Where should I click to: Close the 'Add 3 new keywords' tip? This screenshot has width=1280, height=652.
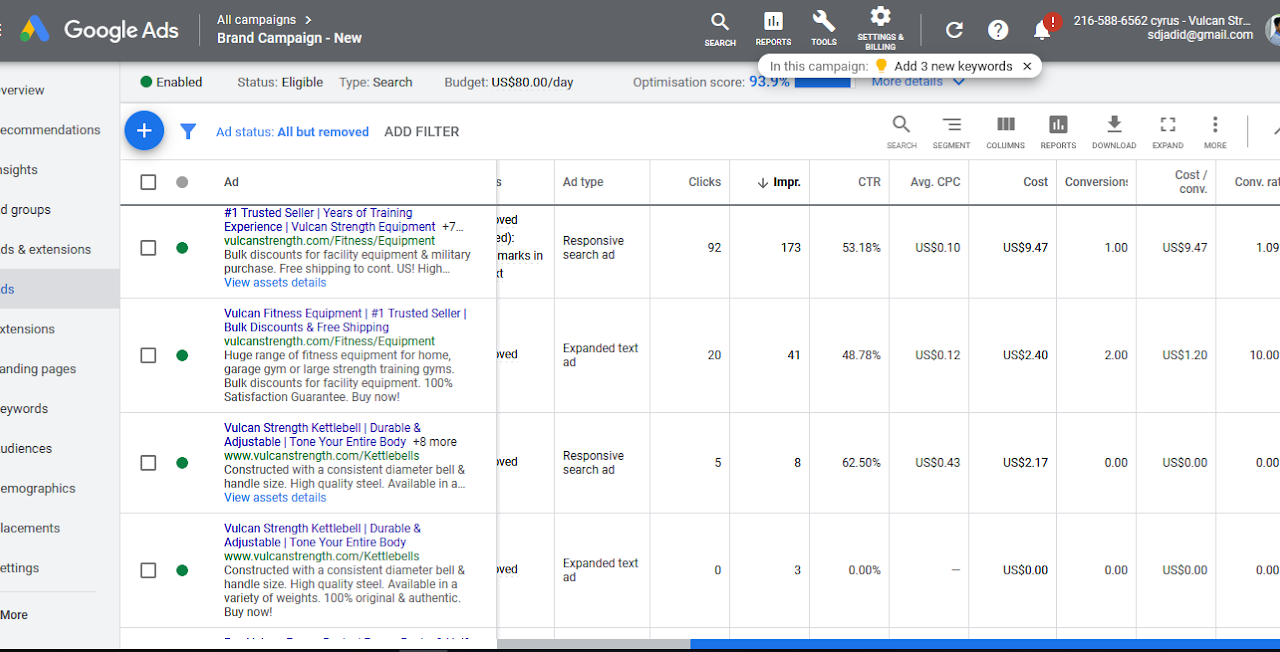1027,66
